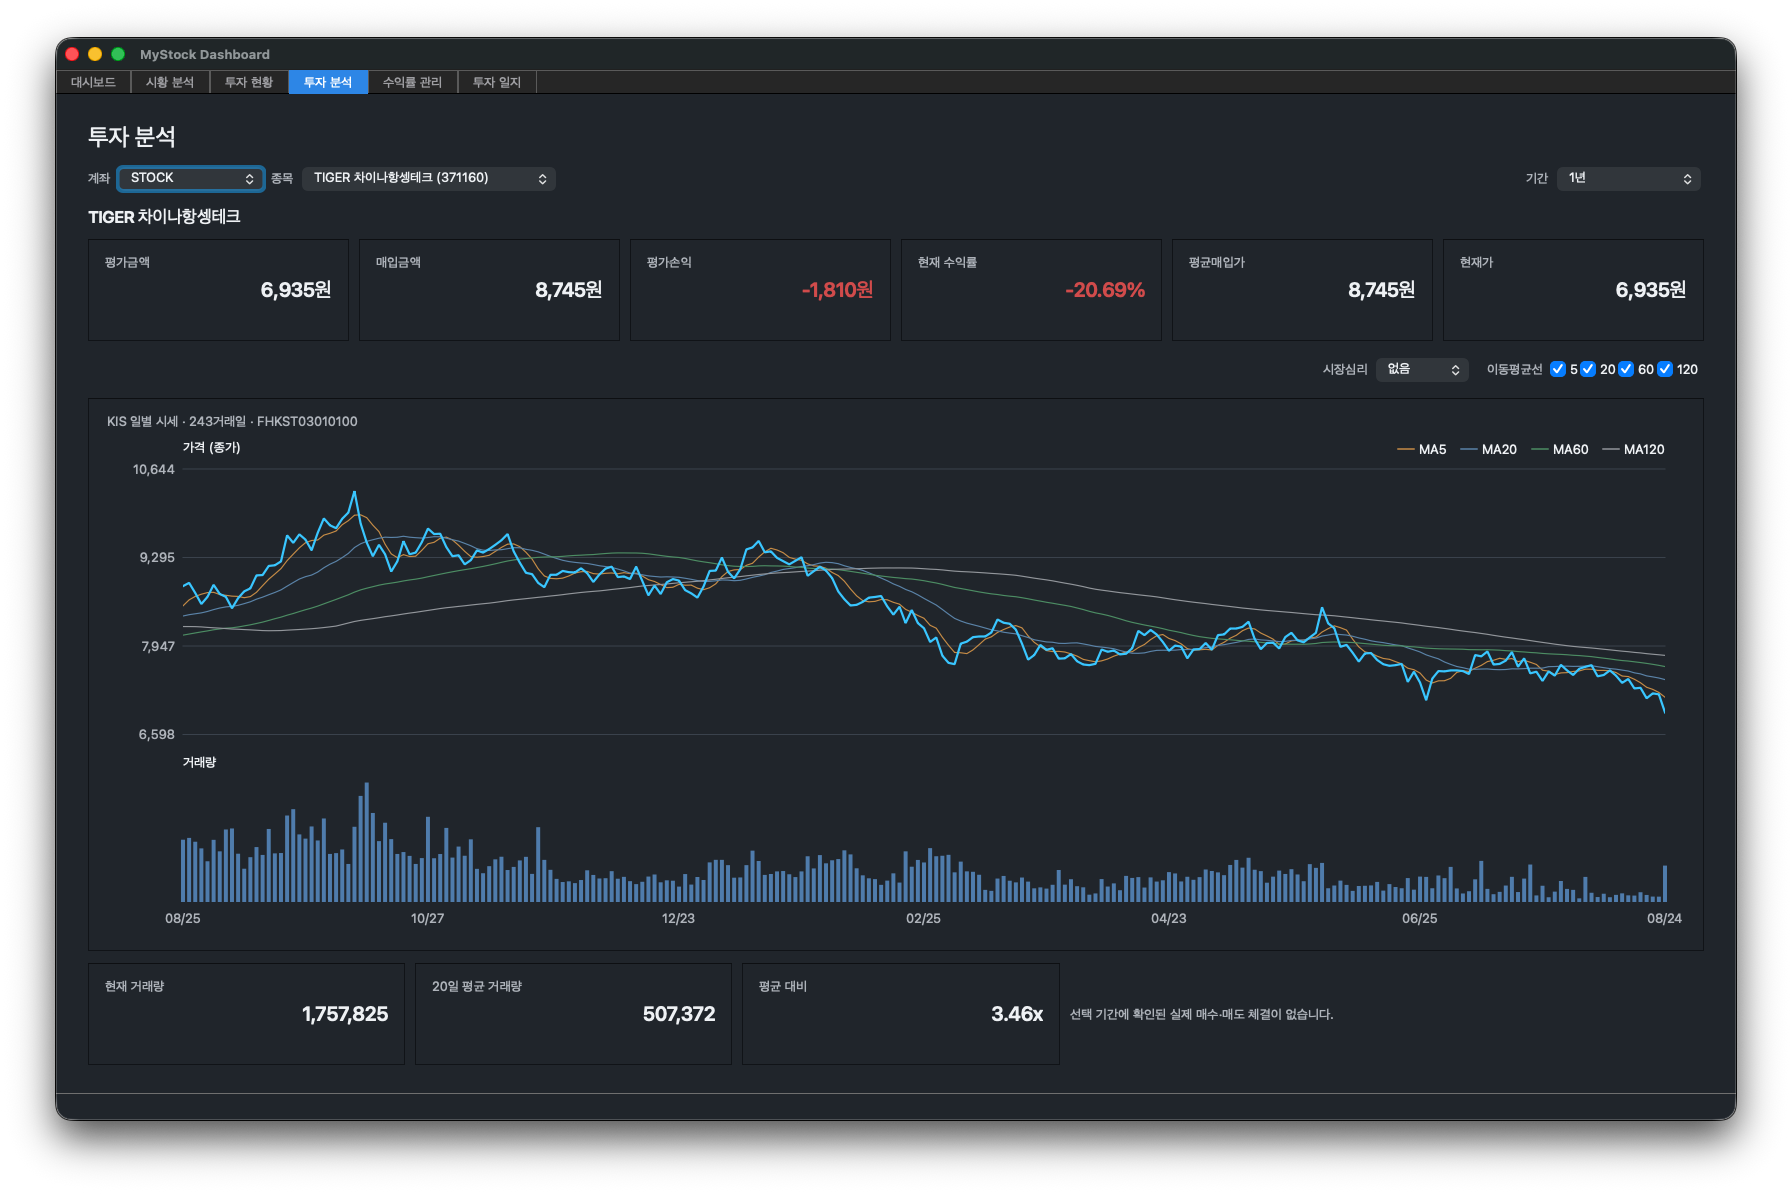Open the 시황 분석 tab

170,82
